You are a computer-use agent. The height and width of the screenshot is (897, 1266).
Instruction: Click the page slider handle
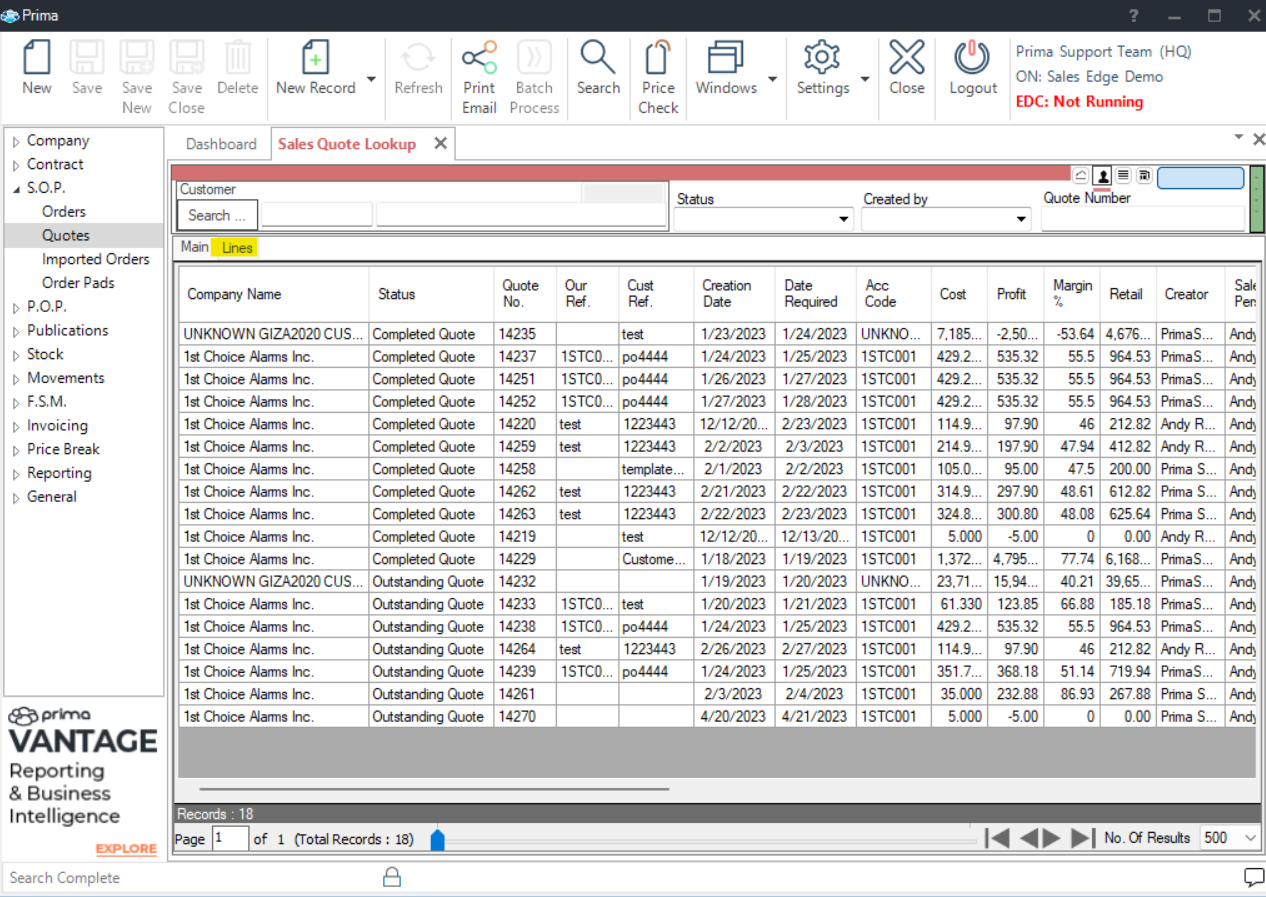click(437, 839)
